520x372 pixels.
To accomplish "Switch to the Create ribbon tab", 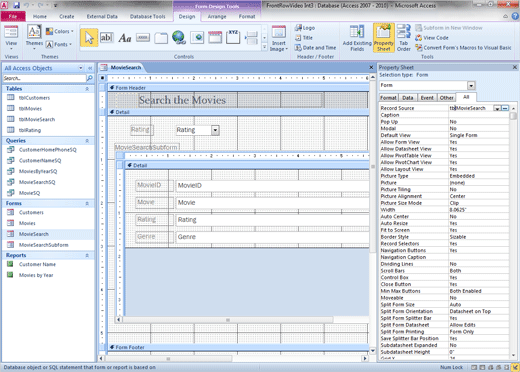I will (x=67, y=16).
